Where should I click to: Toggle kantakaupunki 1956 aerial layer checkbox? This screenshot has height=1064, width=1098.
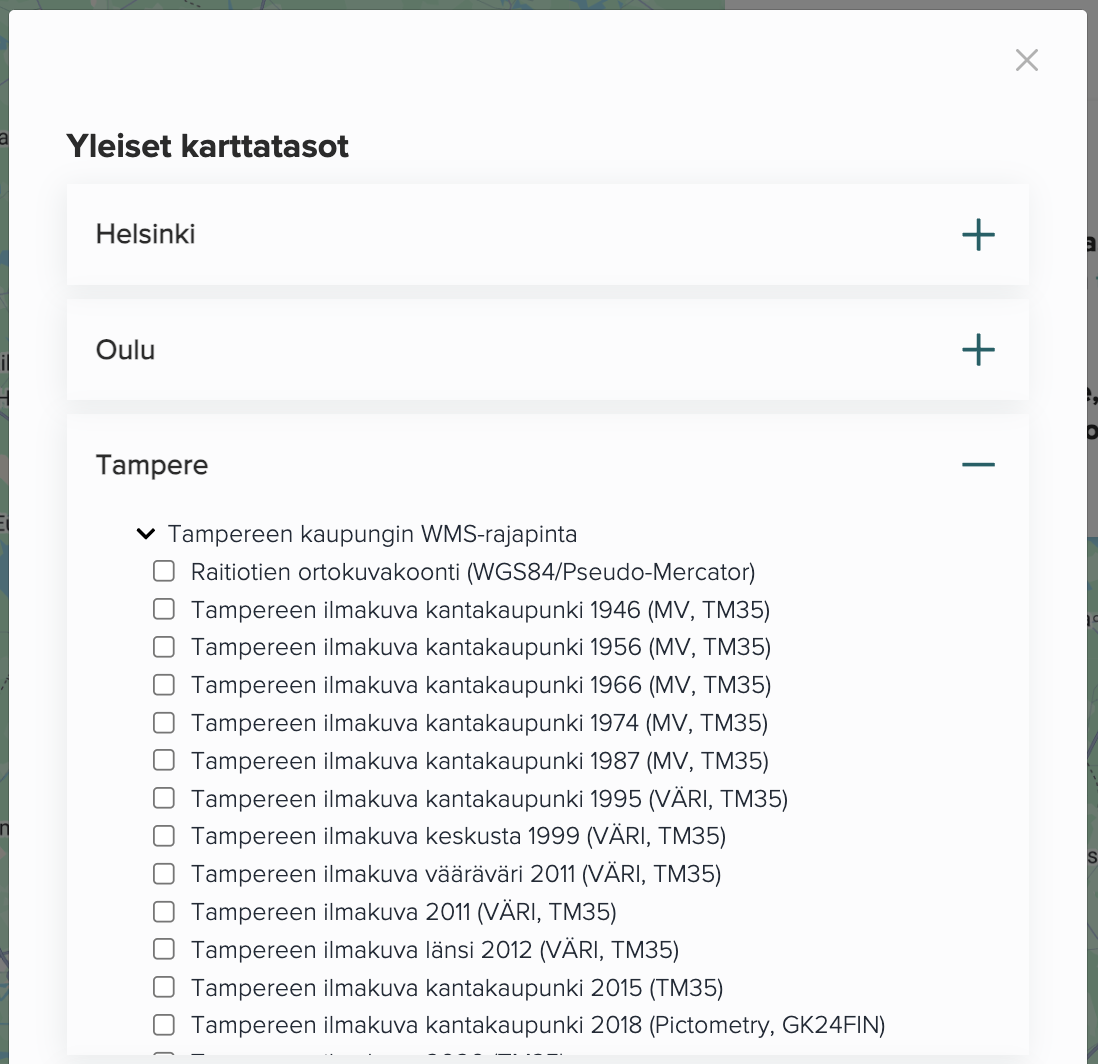164,647
